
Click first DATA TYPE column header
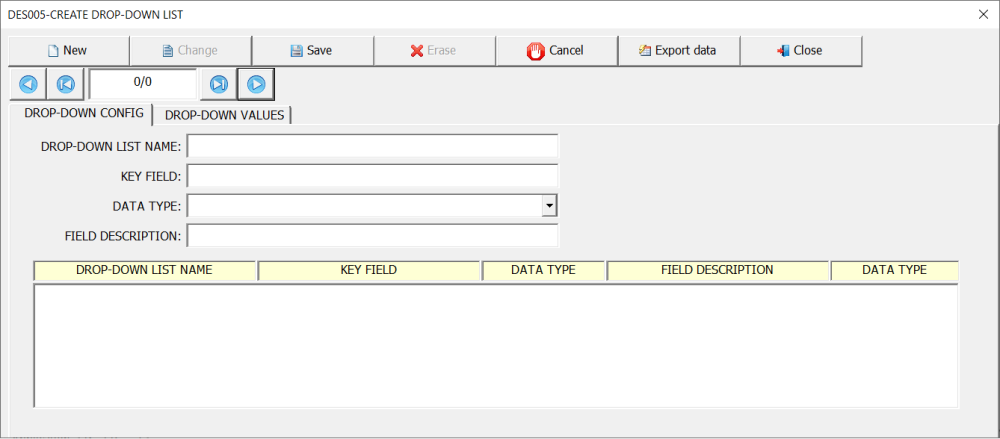(x=543, y=271)
